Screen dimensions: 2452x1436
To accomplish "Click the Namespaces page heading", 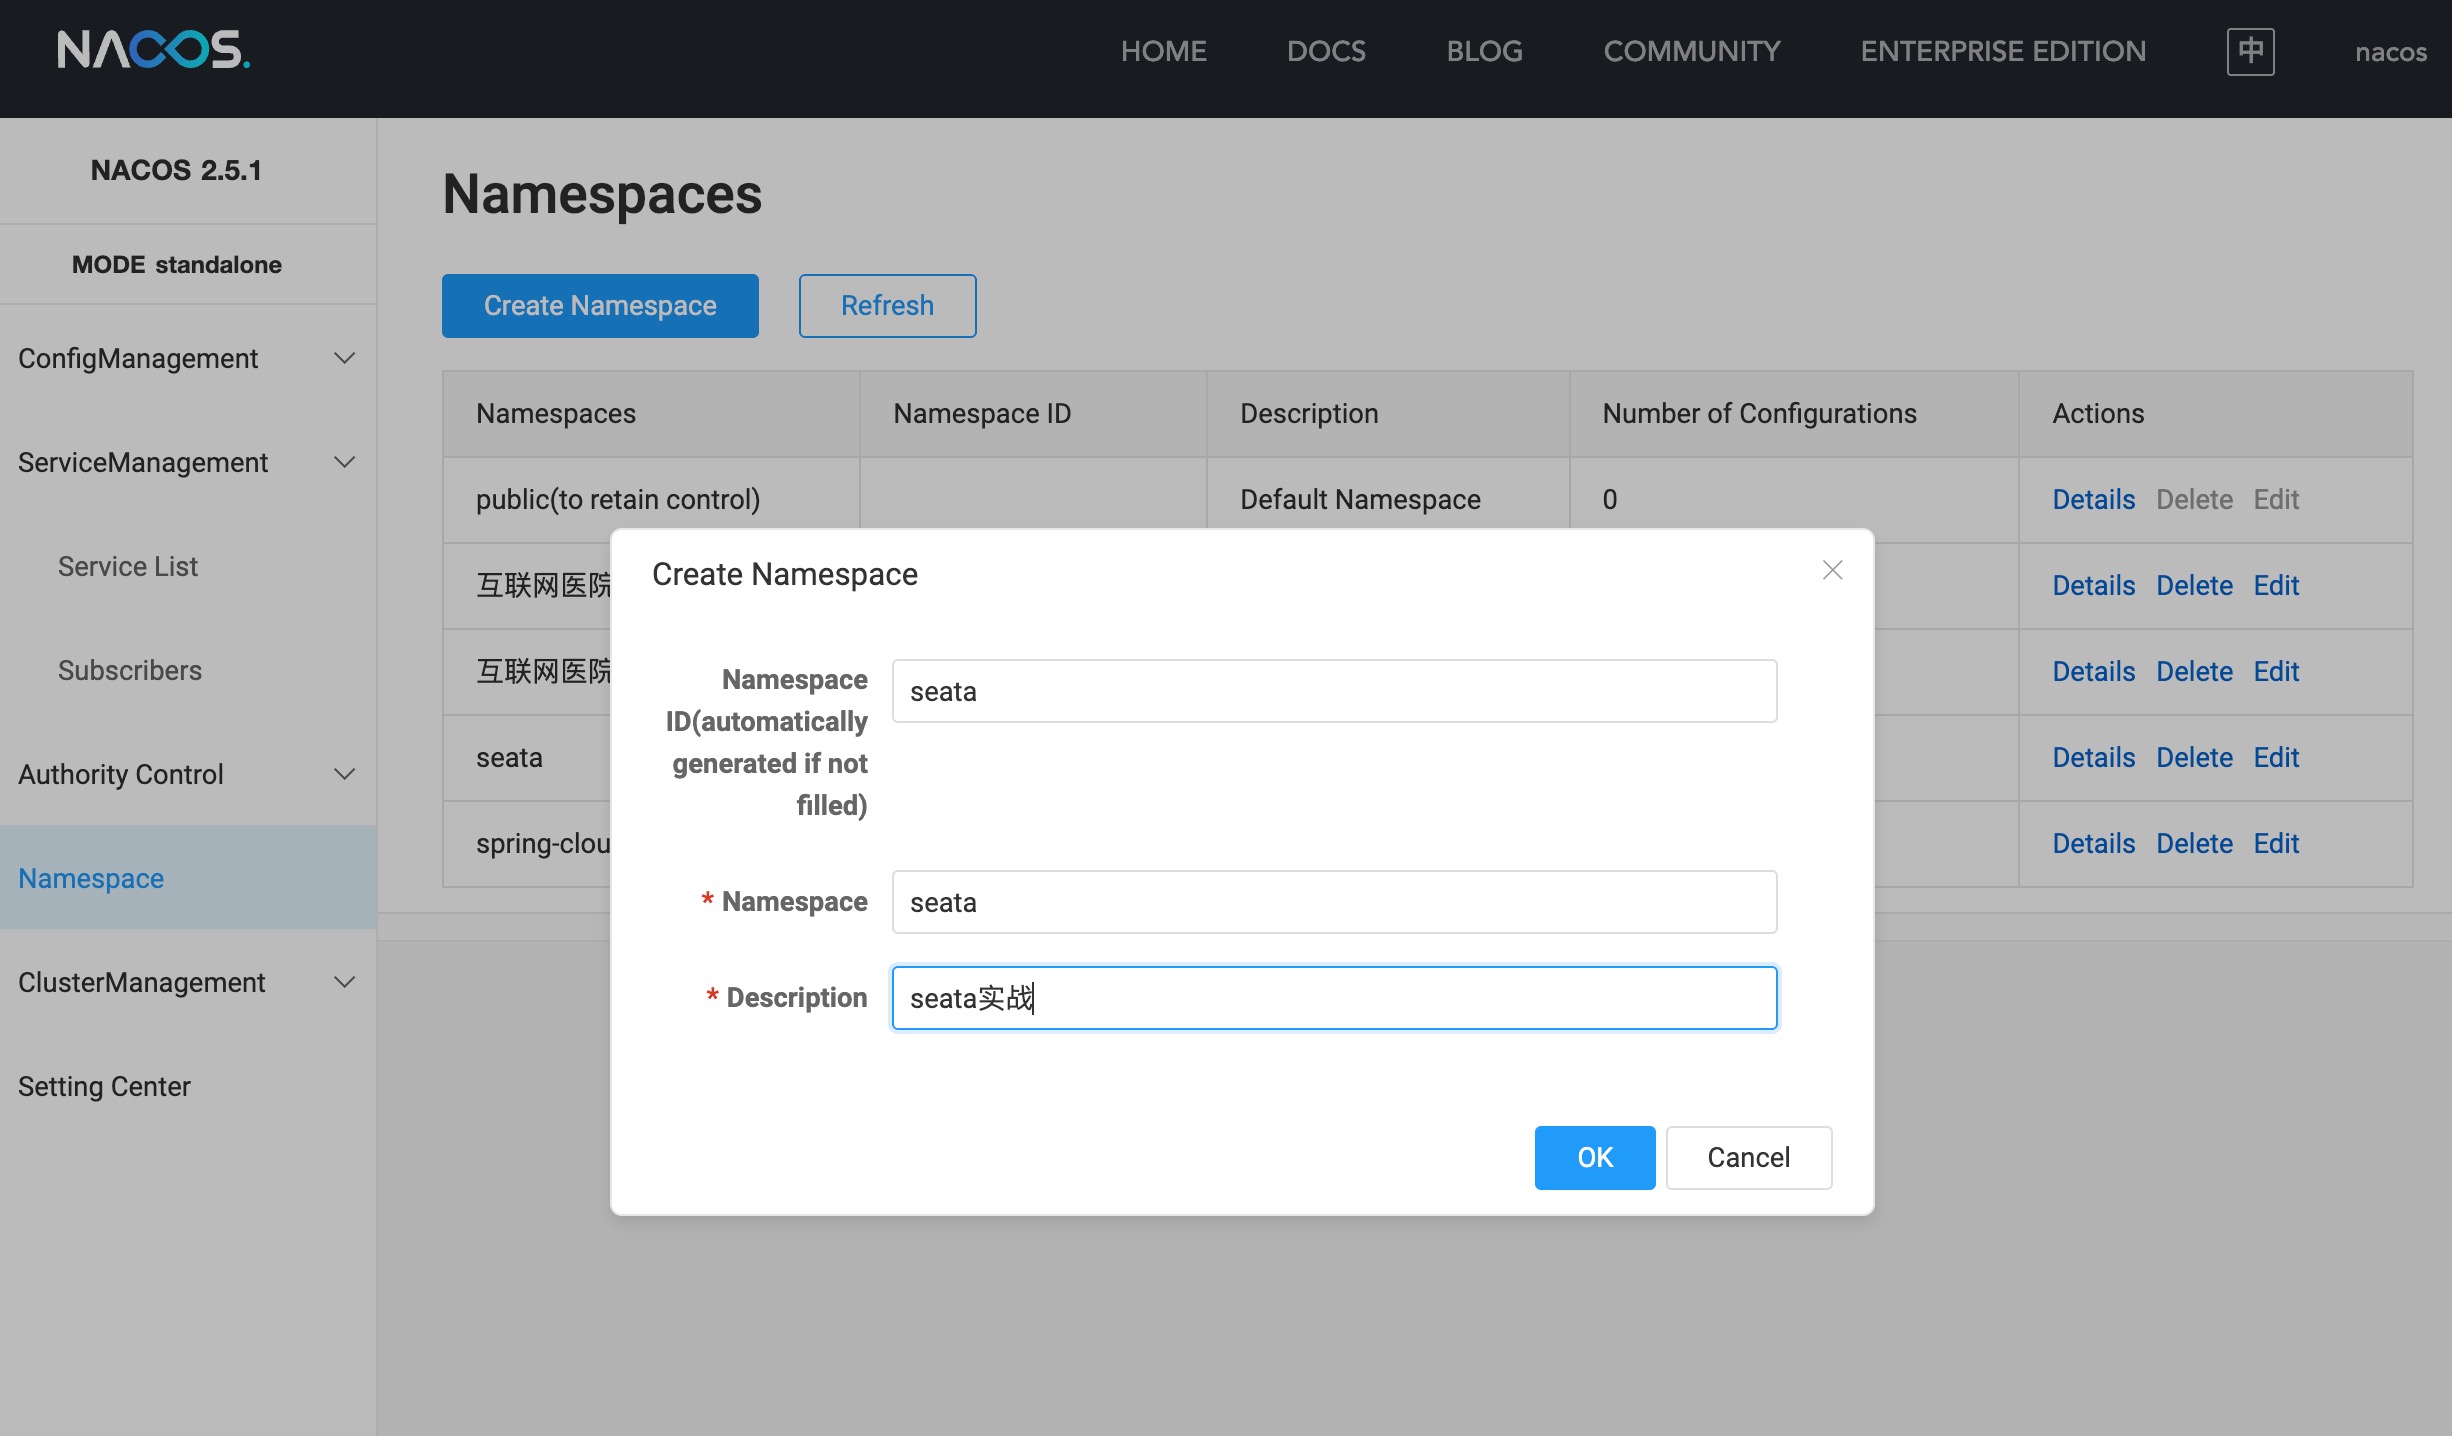I will pyautogui.click(x=602, y=193).
